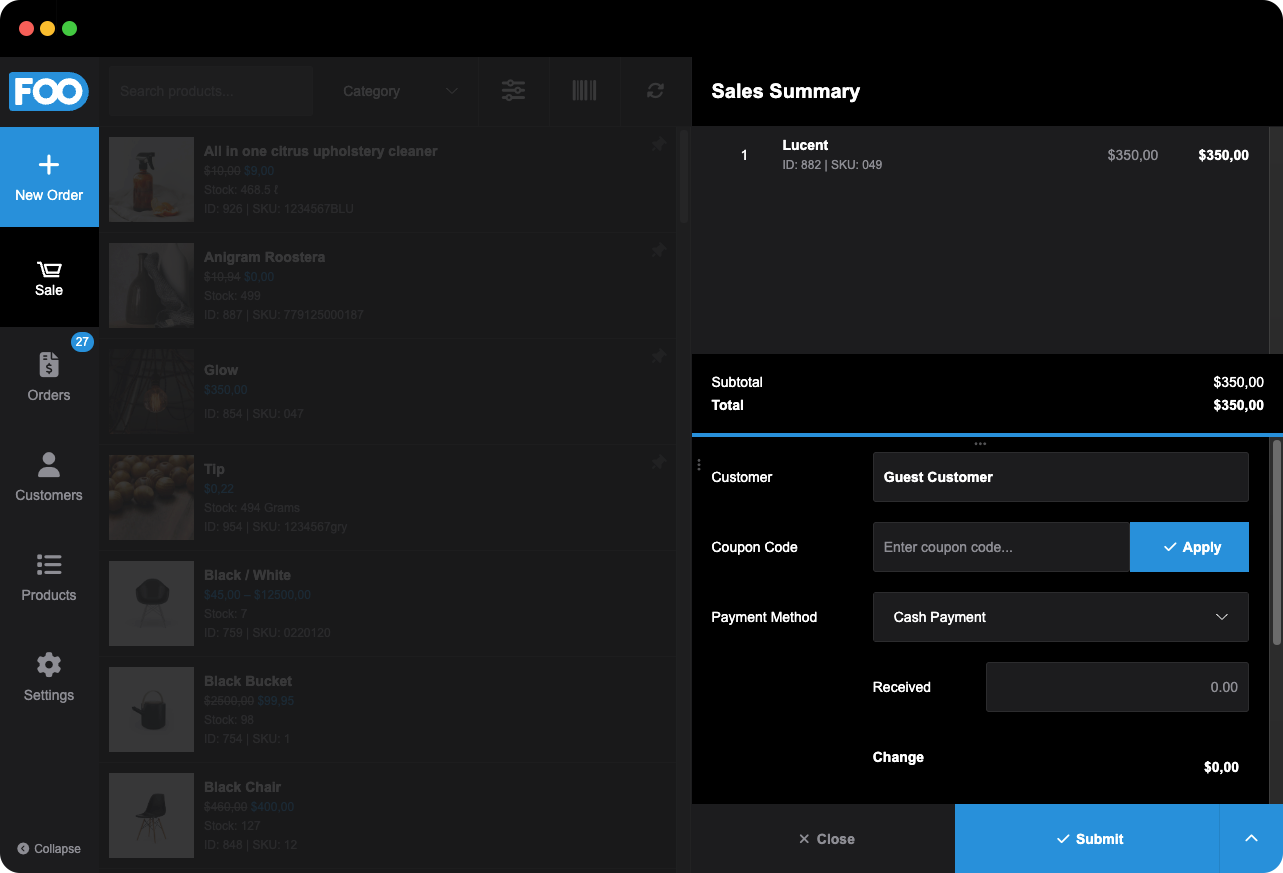Refresh the product list with sync icon
The height and width of the screenshot is (873, 1283).
pyautogui.click(x=655, y=91)
